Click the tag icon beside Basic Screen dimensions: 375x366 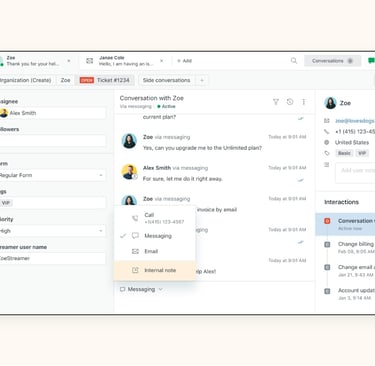(327, 153)
